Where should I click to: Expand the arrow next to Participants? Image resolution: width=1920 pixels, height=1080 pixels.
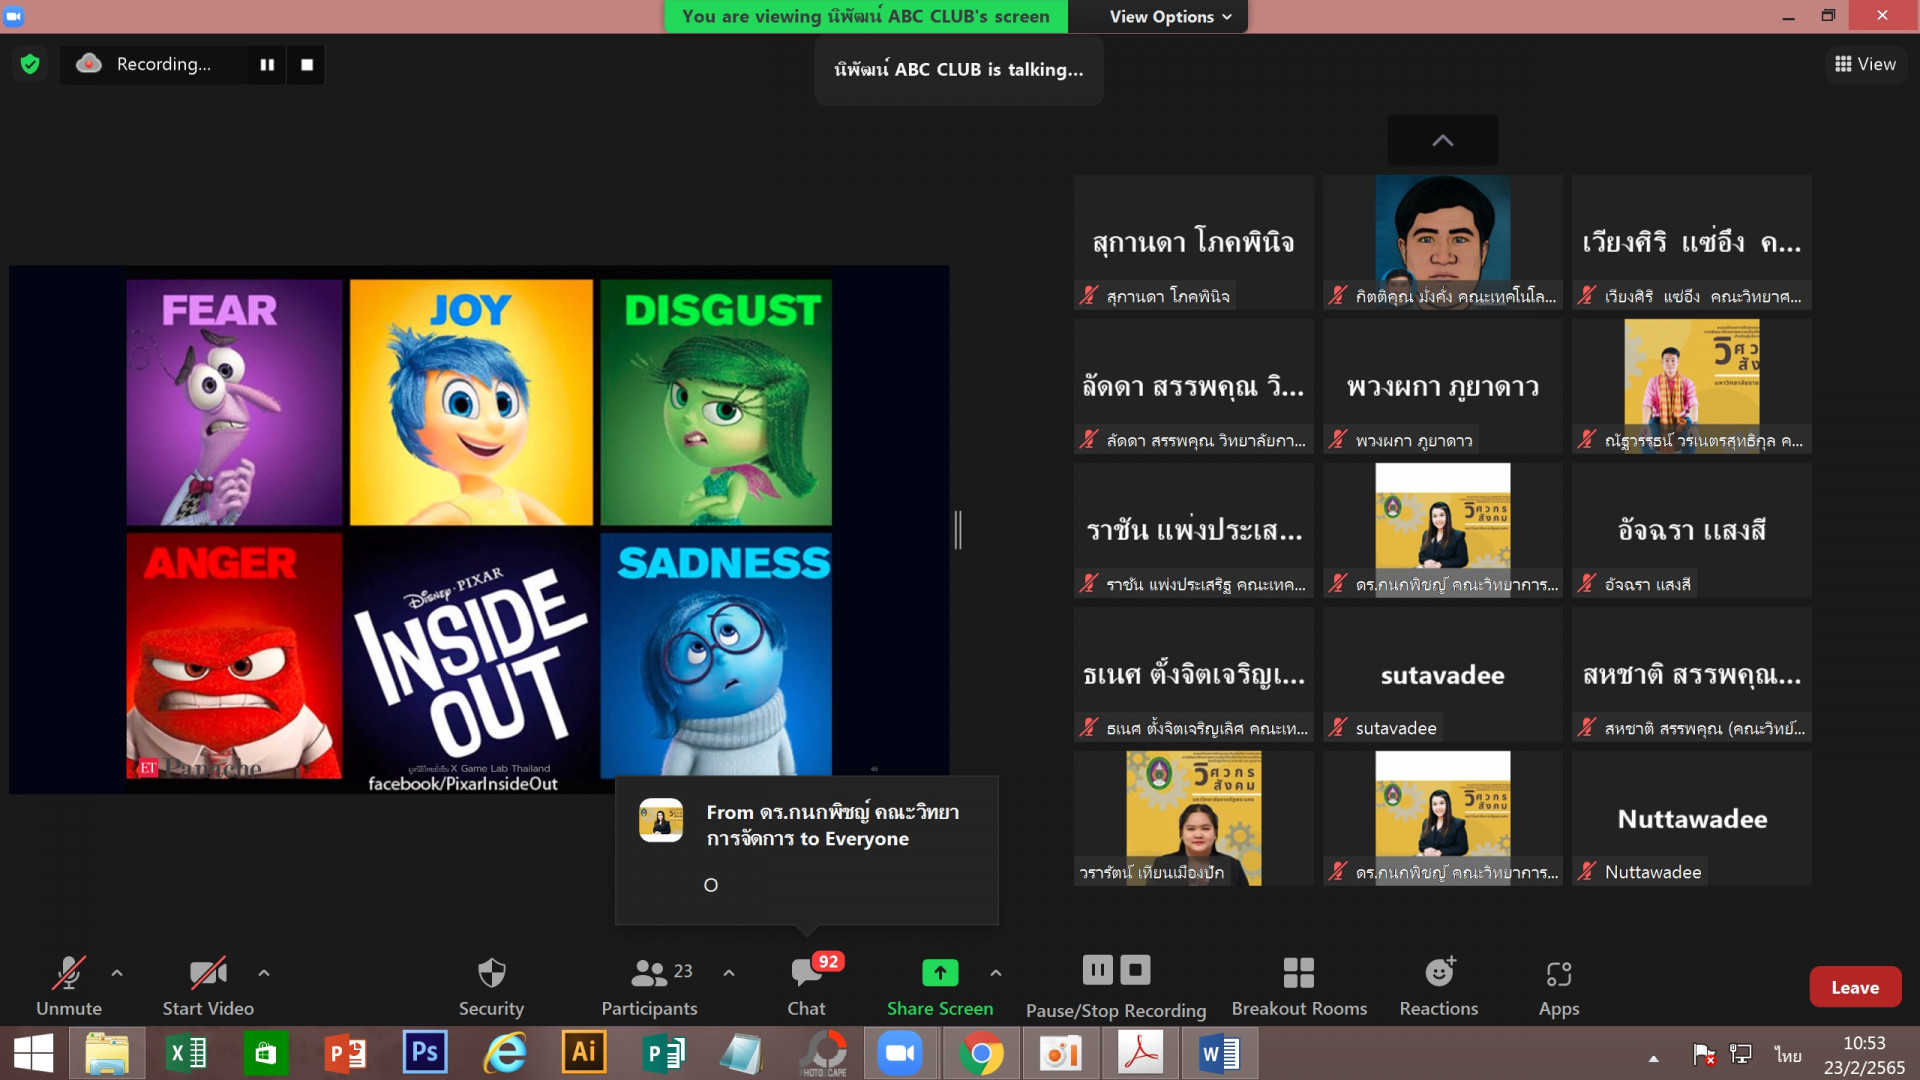tap(729, 973)
